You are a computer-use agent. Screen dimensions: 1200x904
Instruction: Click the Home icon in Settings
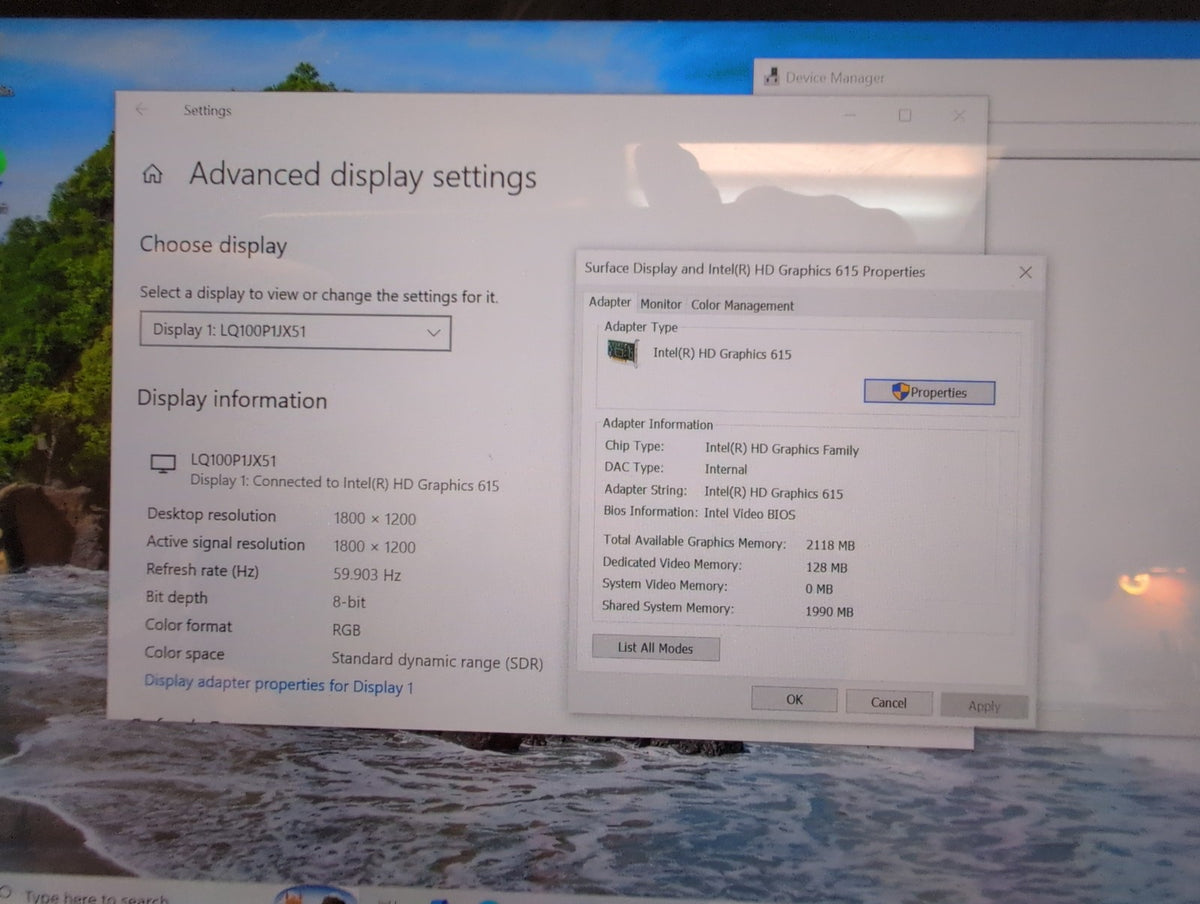tap(153, 175)
